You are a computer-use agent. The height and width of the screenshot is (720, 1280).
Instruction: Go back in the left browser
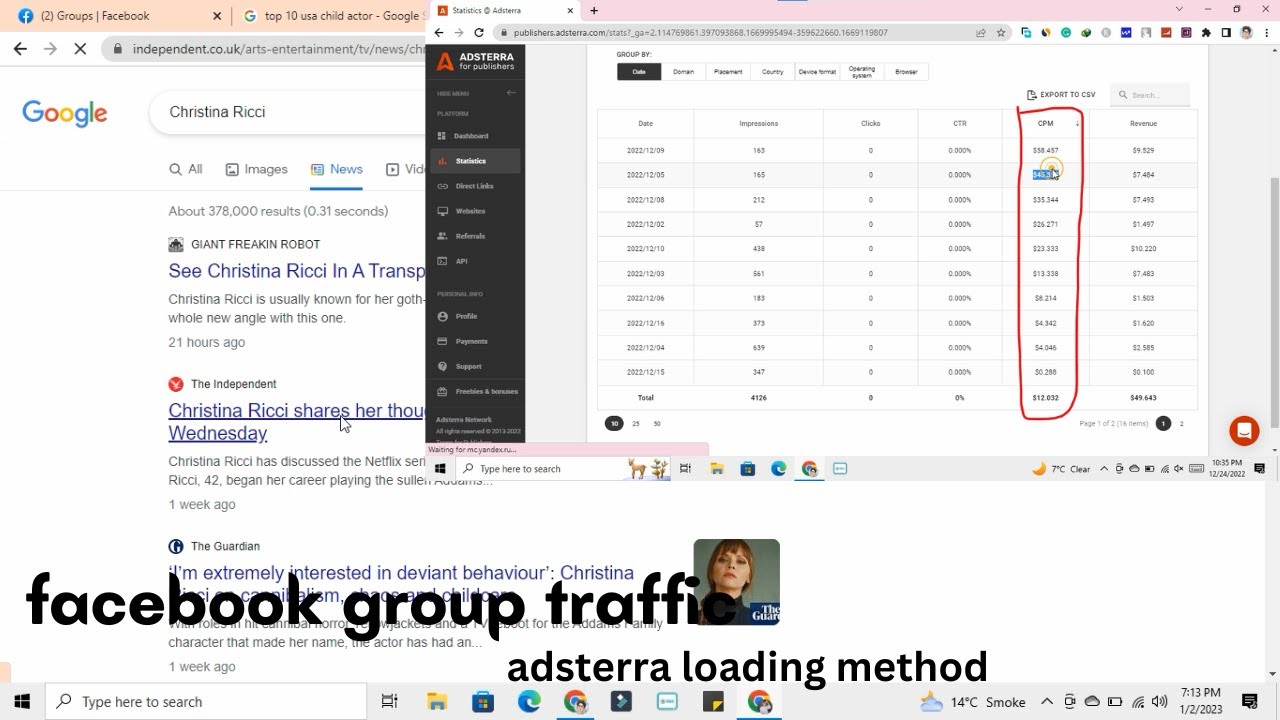point(20,48)
